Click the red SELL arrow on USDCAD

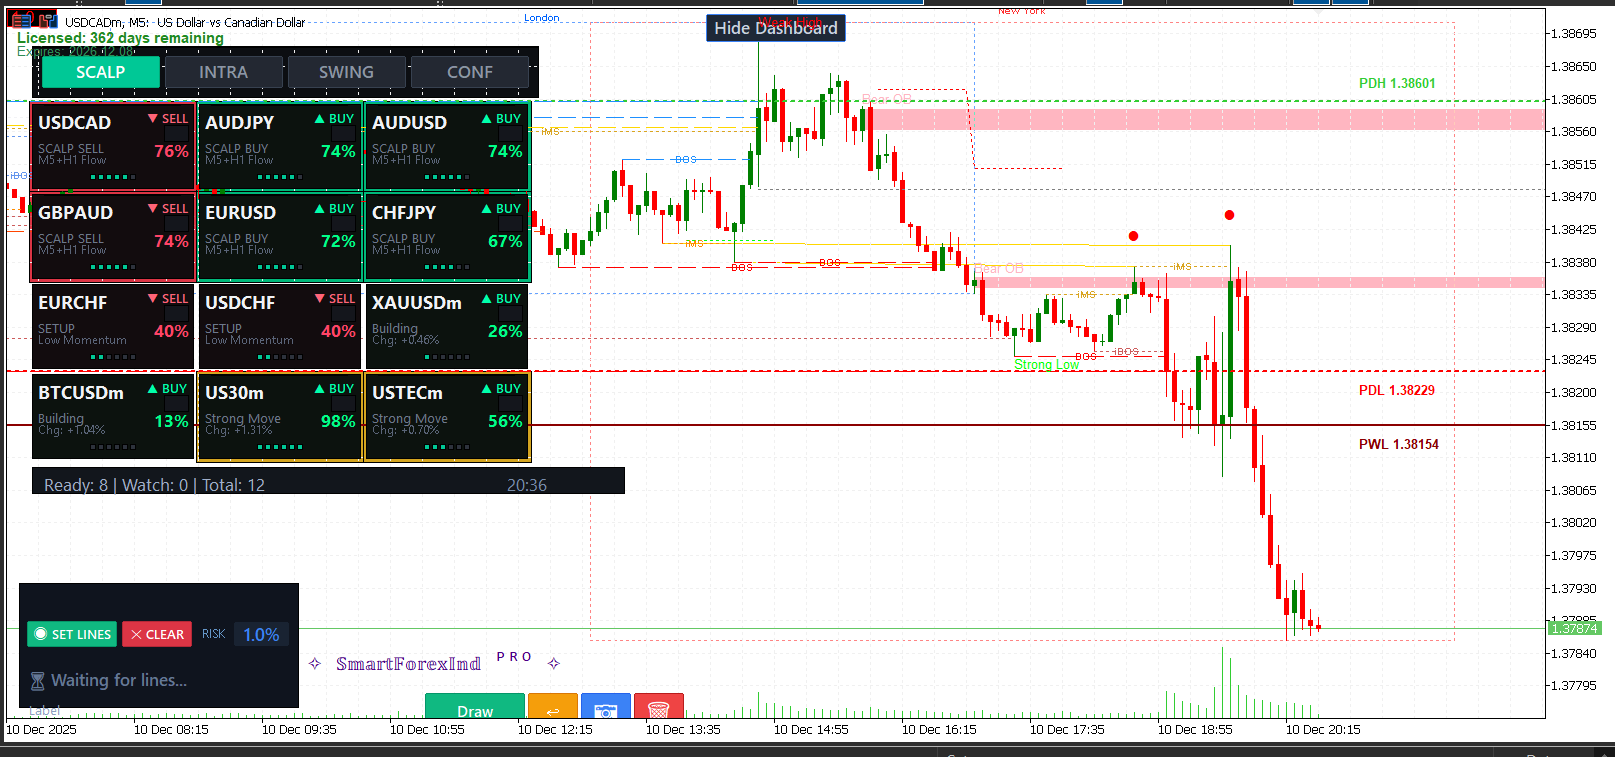tap(153, 118)
